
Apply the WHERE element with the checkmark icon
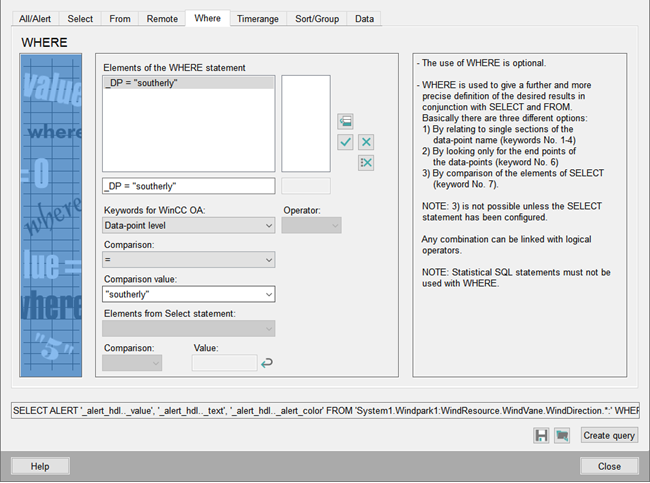click(x=345, y=142)
